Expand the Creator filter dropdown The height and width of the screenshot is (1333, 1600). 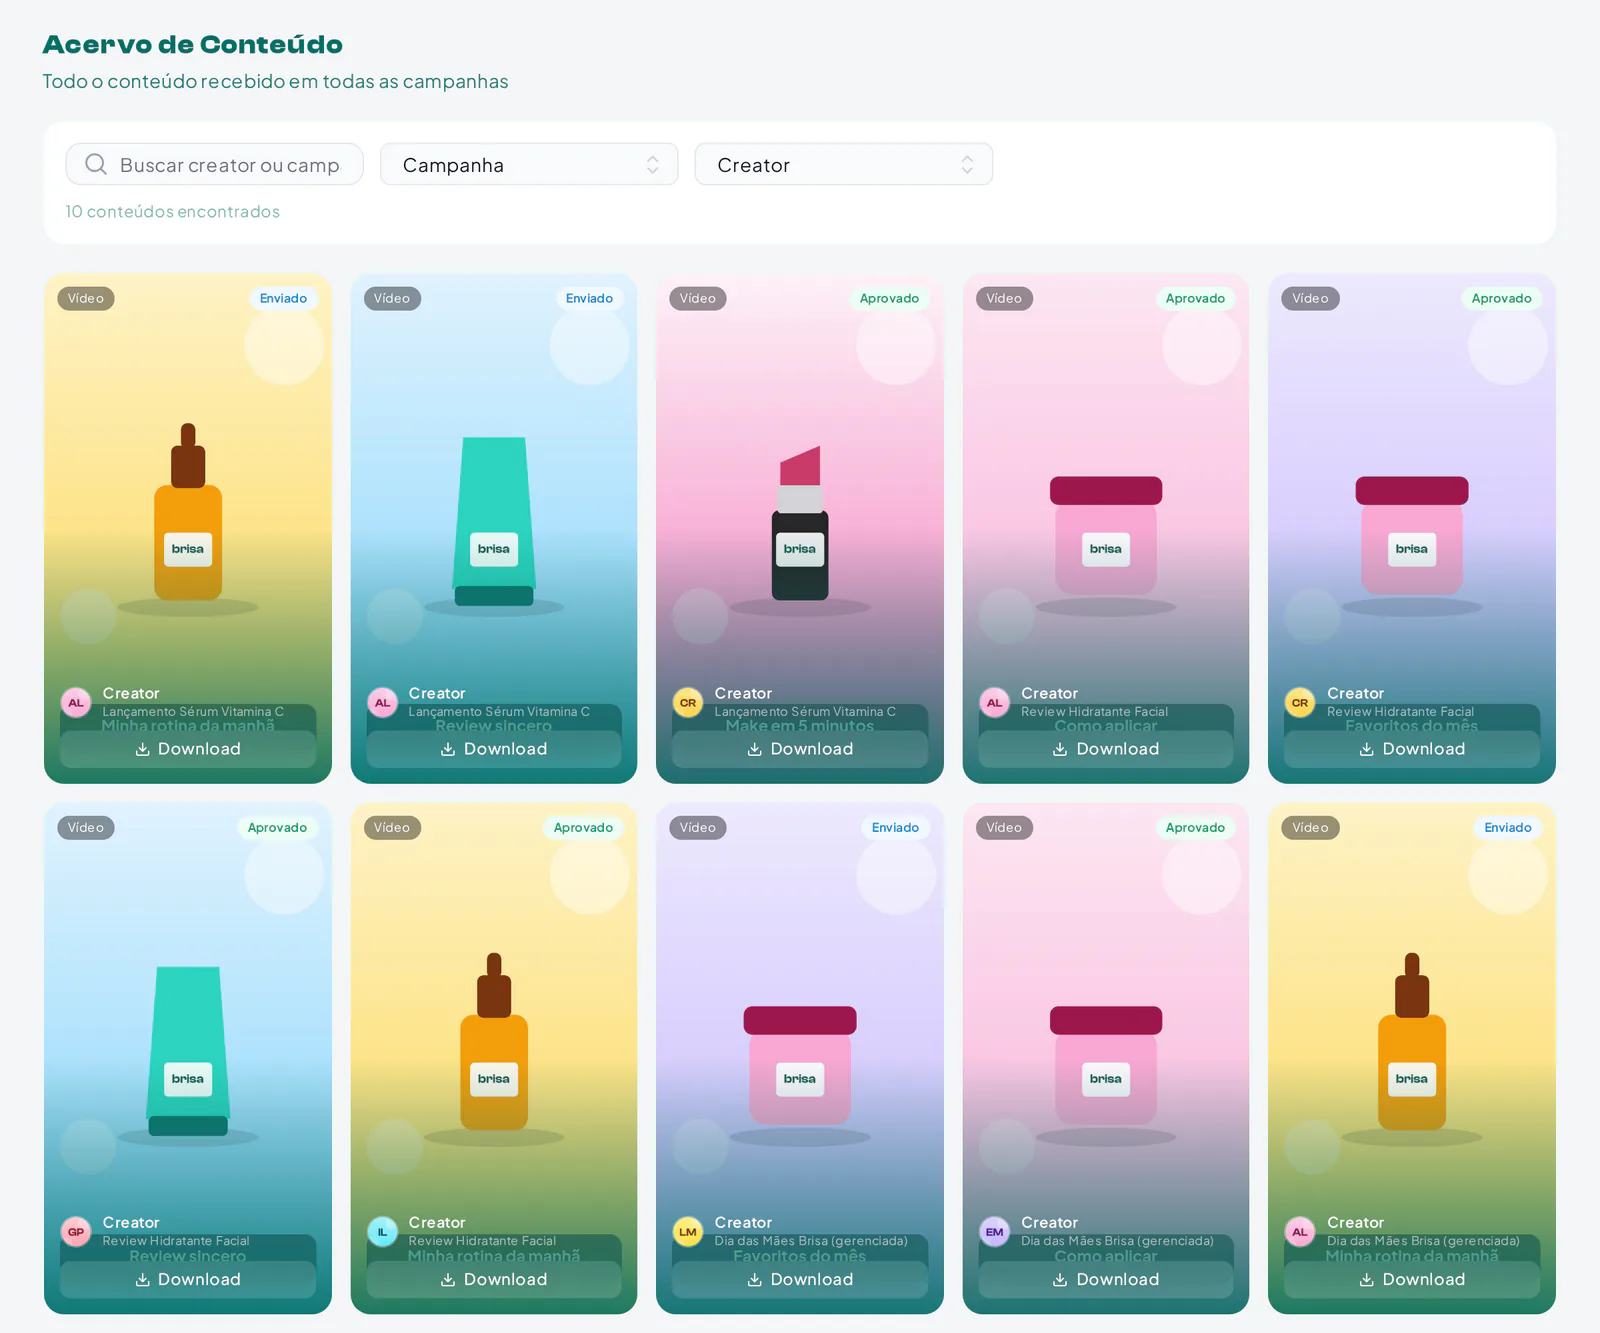843,164
